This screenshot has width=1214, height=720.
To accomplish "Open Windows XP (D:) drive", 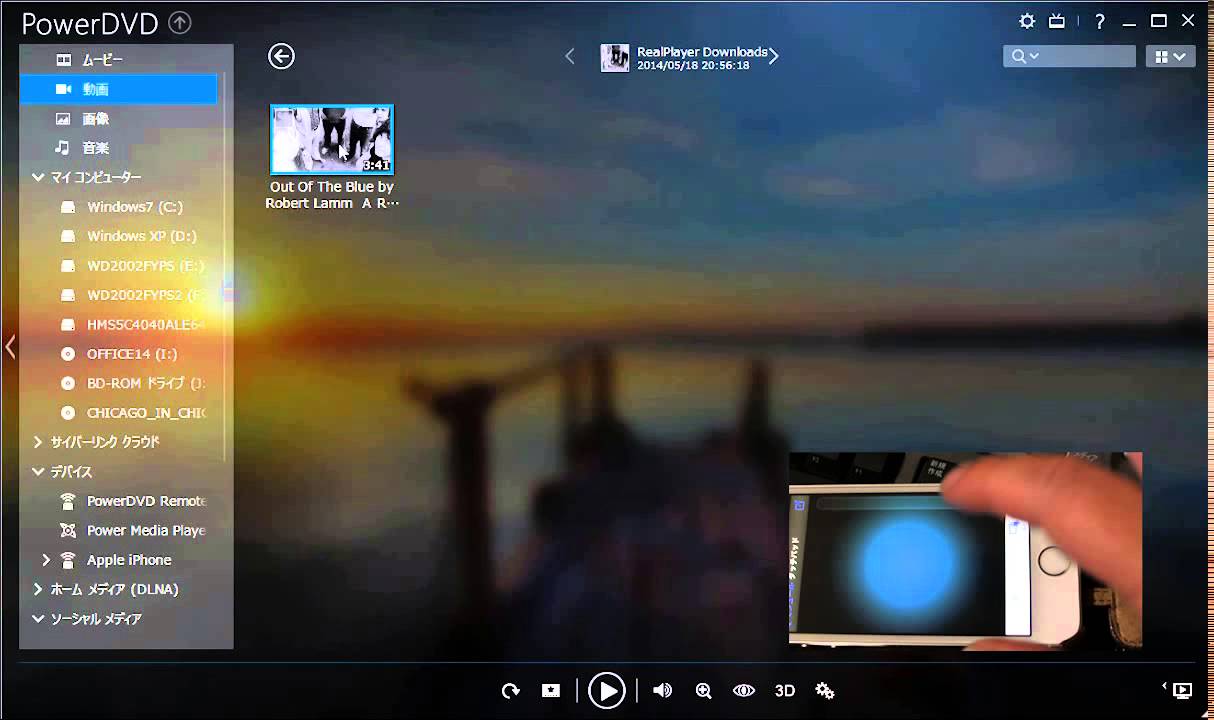I will (141, 236).
